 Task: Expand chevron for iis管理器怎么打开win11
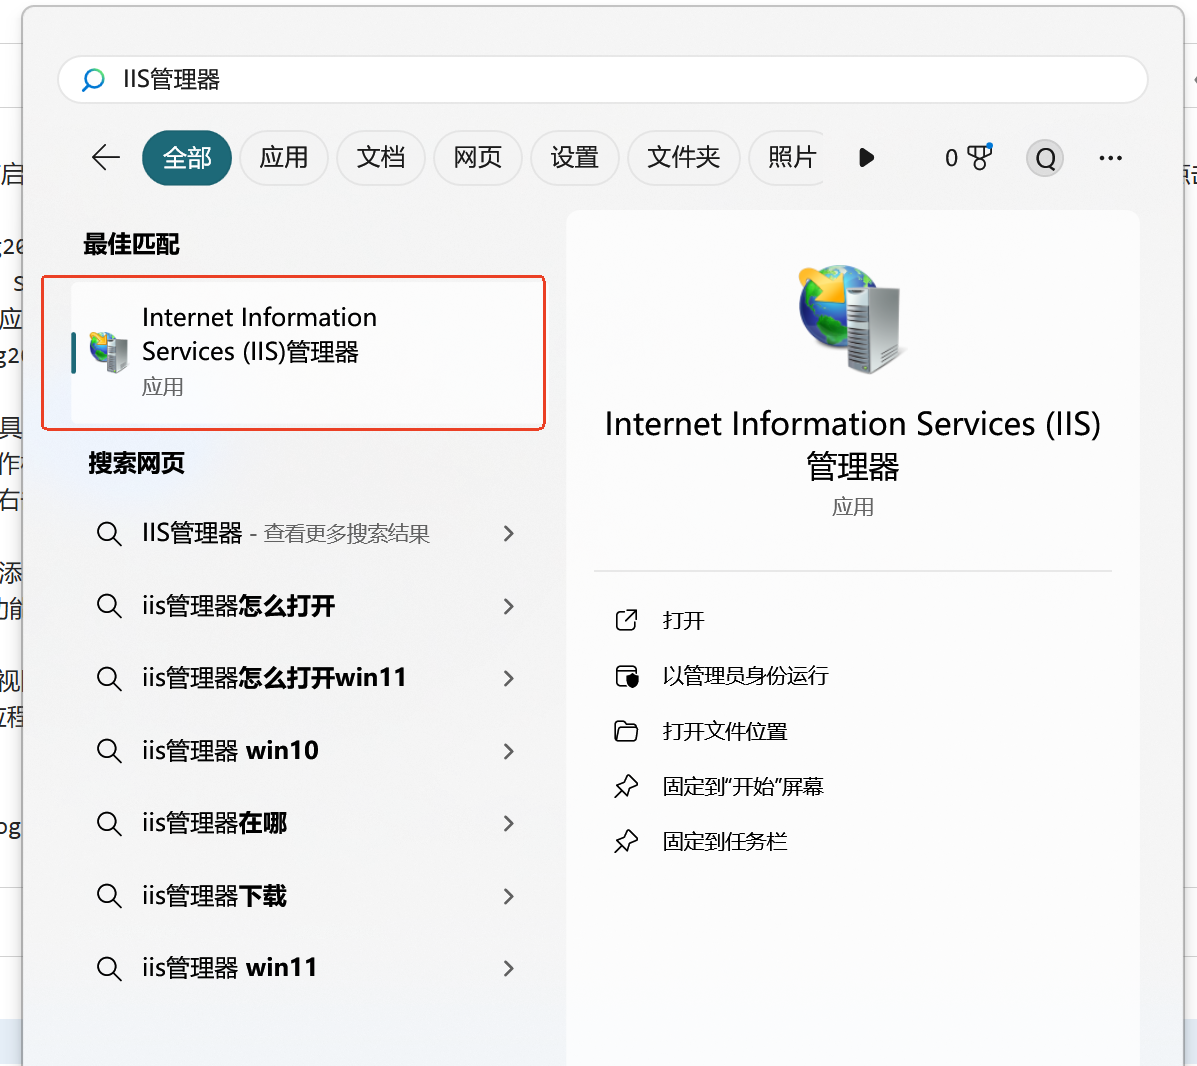509,678
